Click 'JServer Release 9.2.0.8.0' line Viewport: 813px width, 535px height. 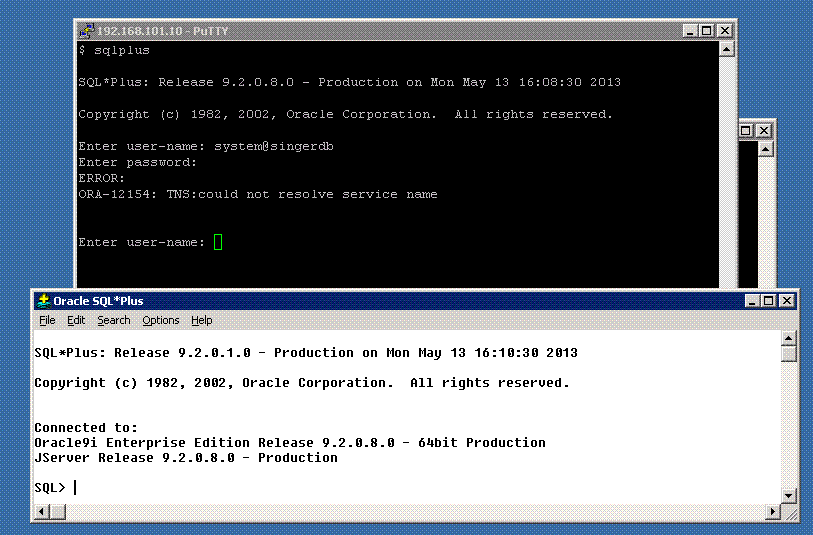point(186,458)
